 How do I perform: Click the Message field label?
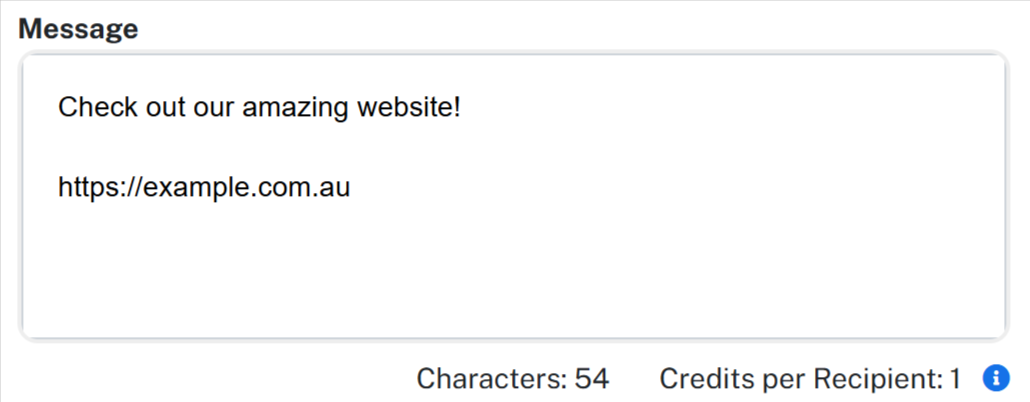pos(78,29)
